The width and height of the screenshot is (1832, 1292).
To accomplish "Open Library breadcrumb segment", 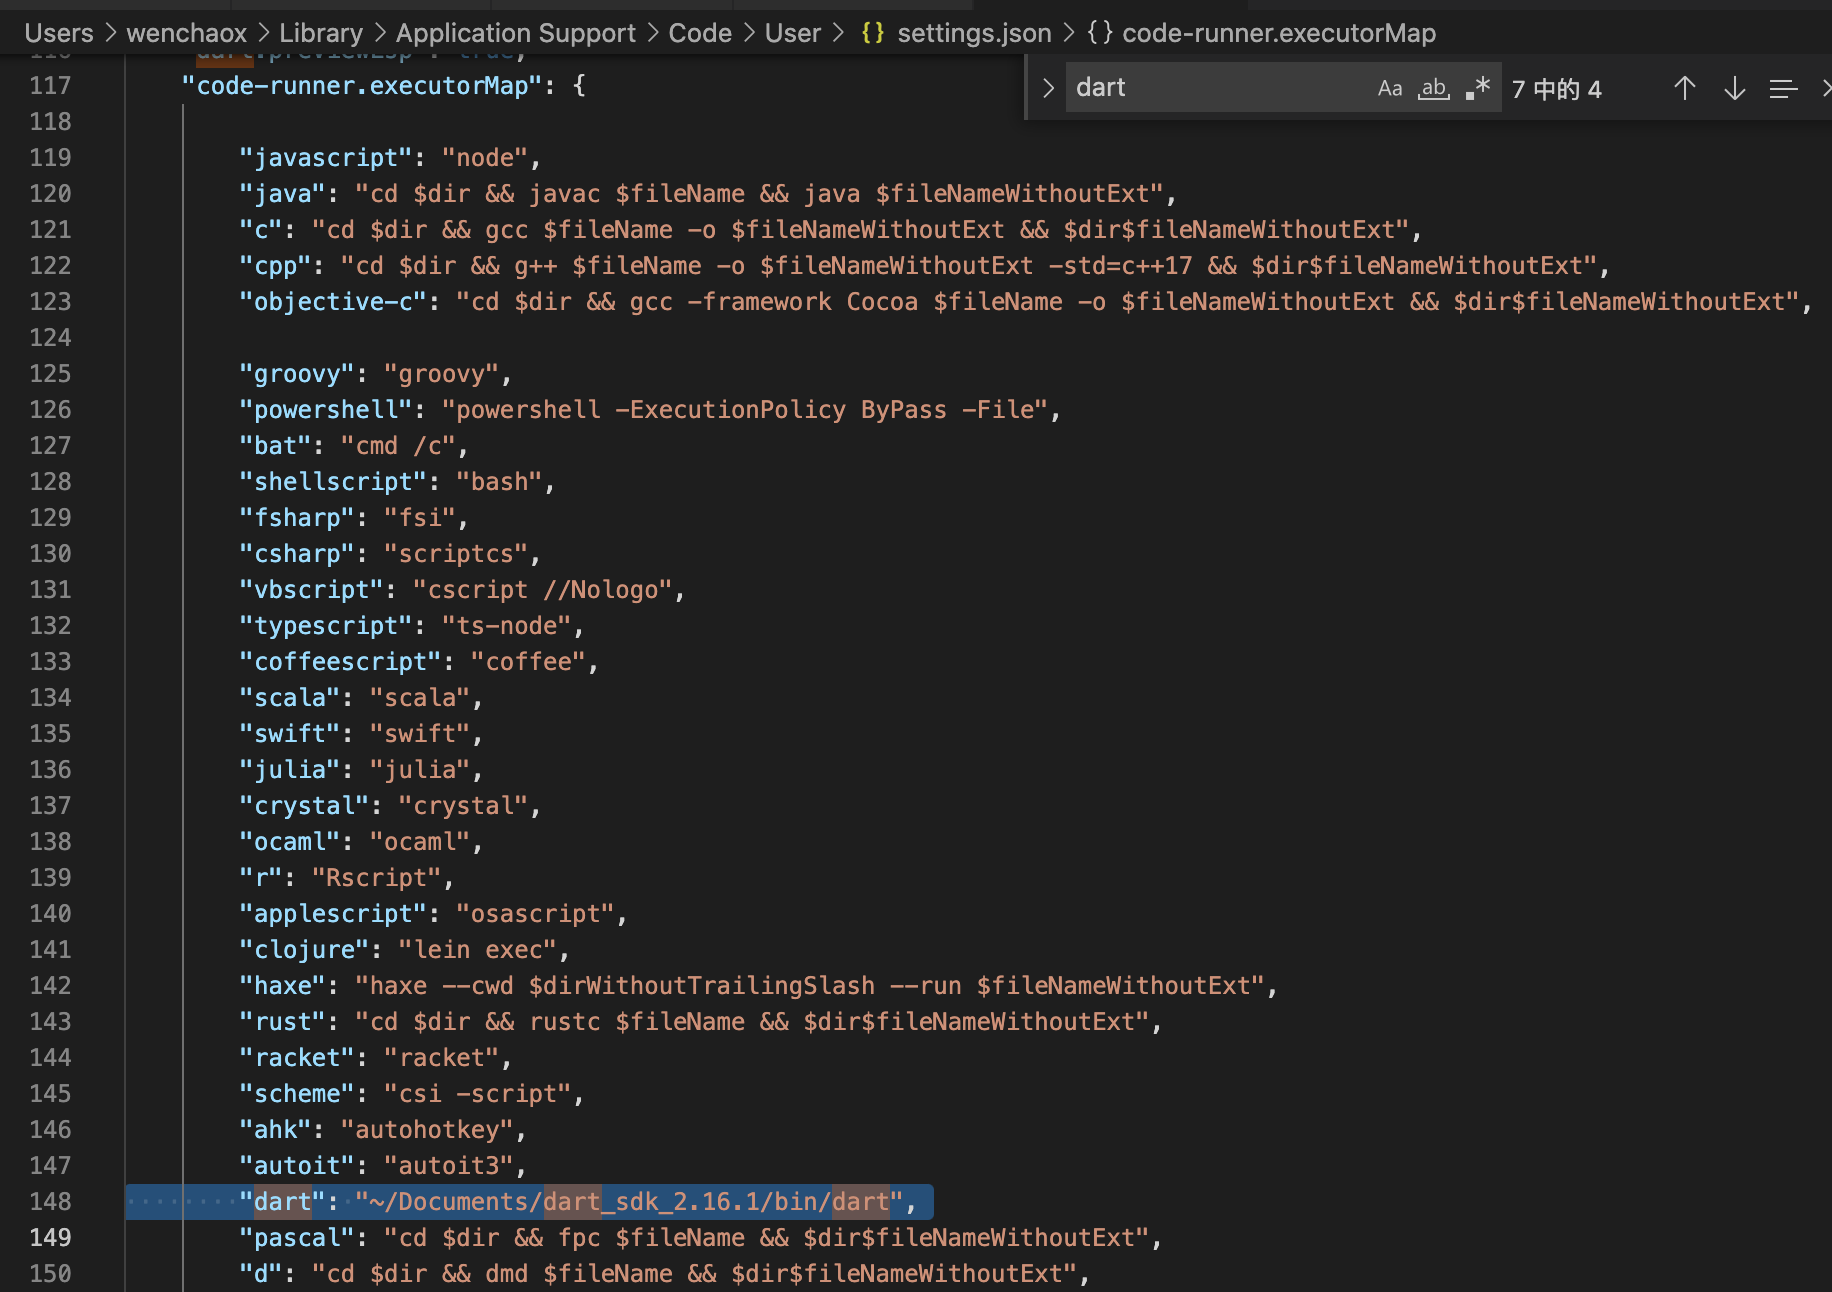I will 321,33.
